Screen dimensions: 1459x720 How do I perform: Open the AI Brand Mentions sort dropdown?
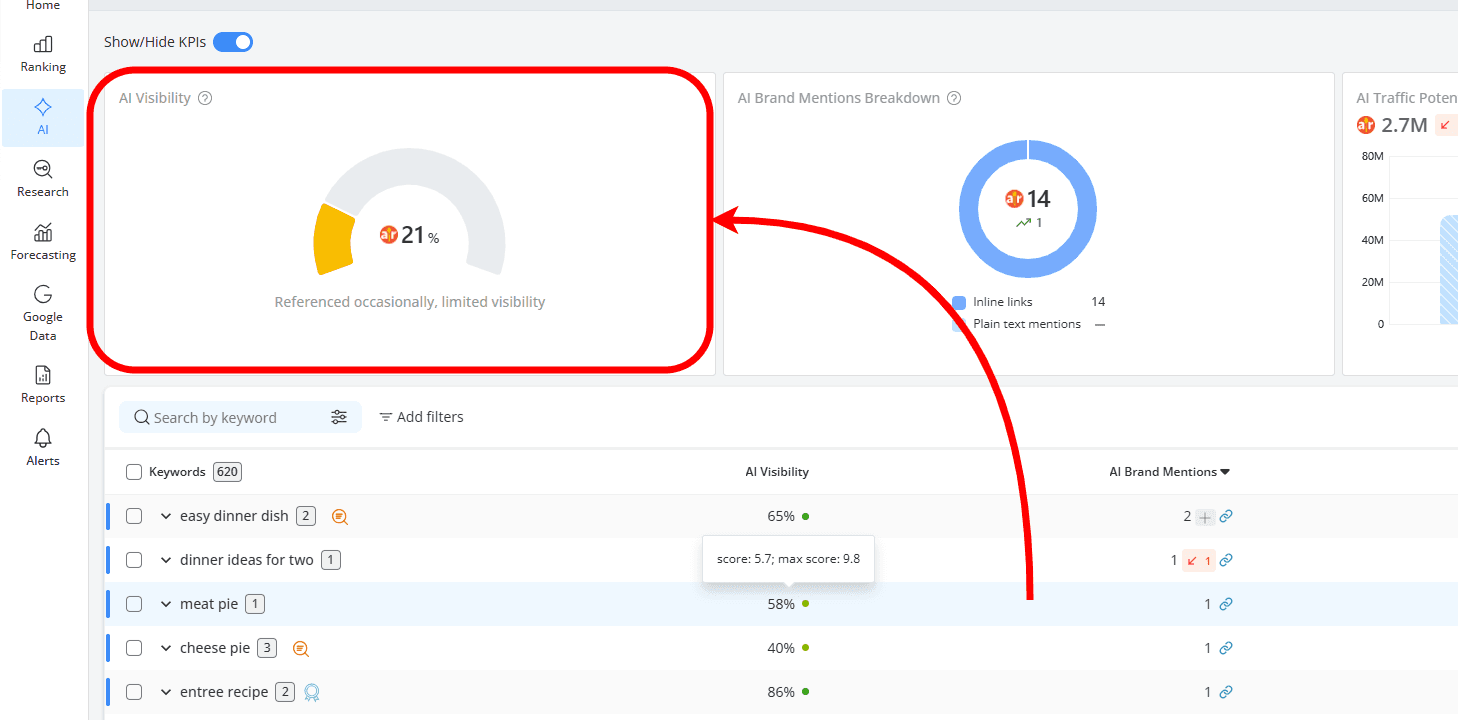click(1224, 471)
